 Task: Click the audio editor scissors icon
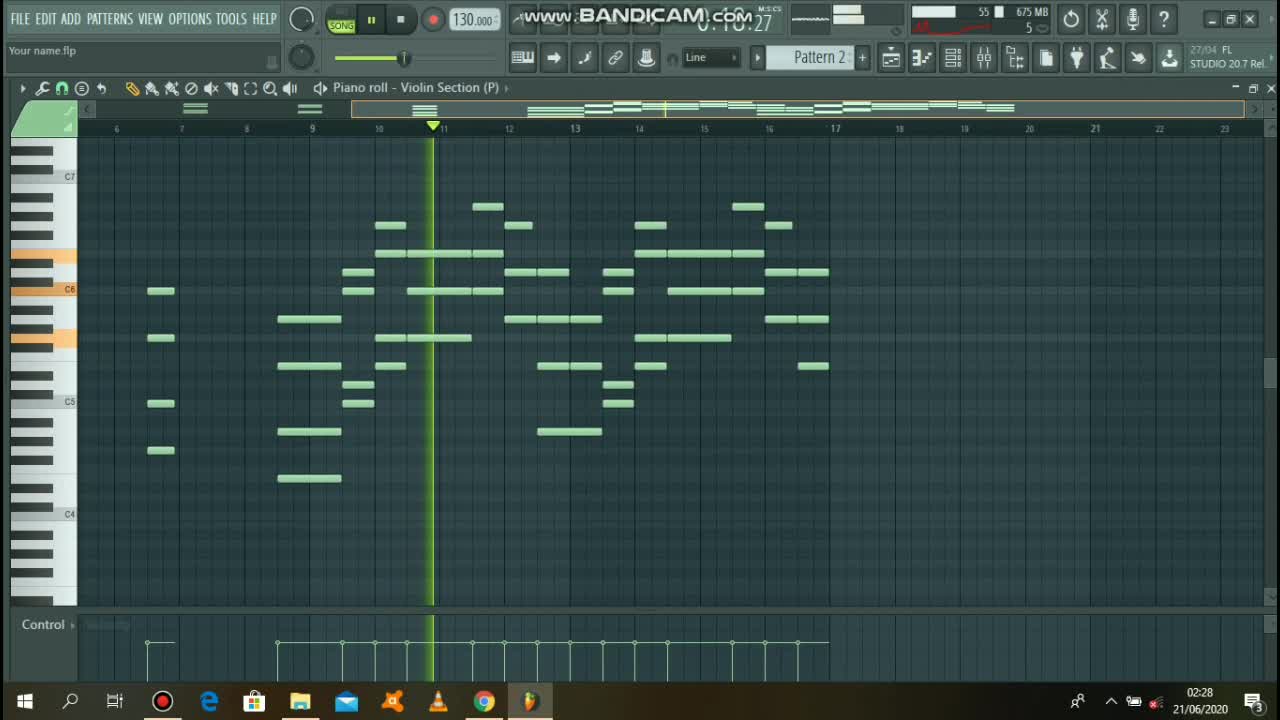(x=1102, y=19)
